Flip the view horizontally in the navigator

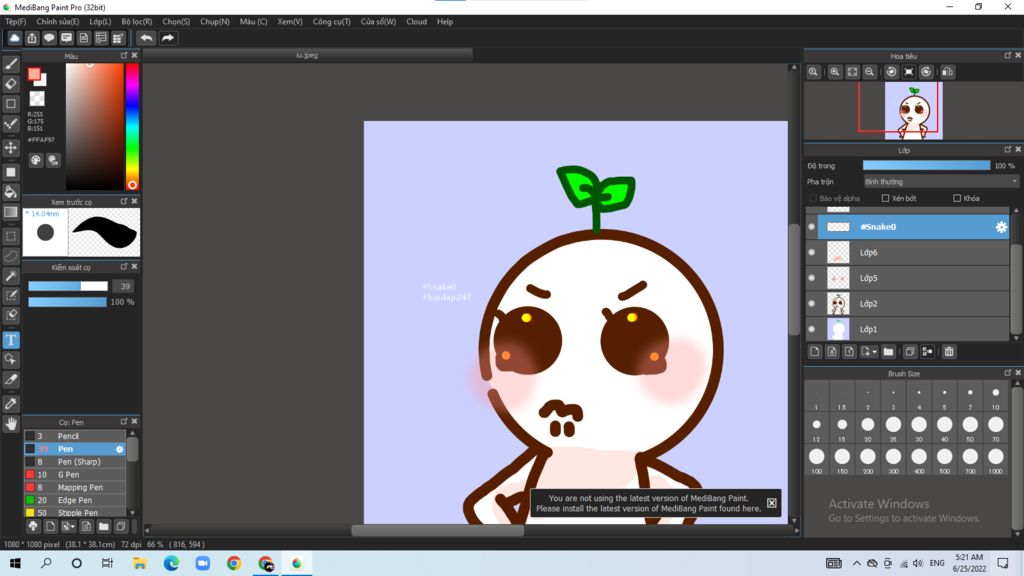[948, 72]
